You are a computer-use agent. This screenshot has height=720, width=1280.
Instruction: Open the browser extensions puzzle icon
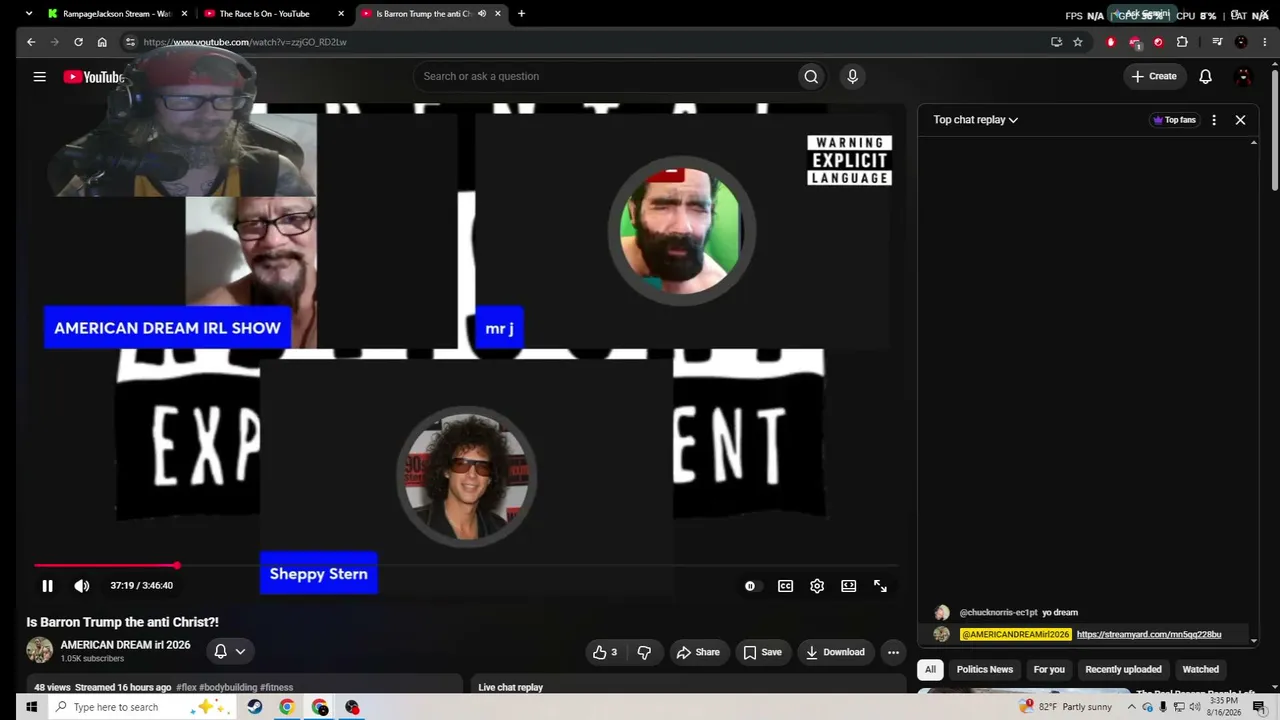(x=1182, y=42)
